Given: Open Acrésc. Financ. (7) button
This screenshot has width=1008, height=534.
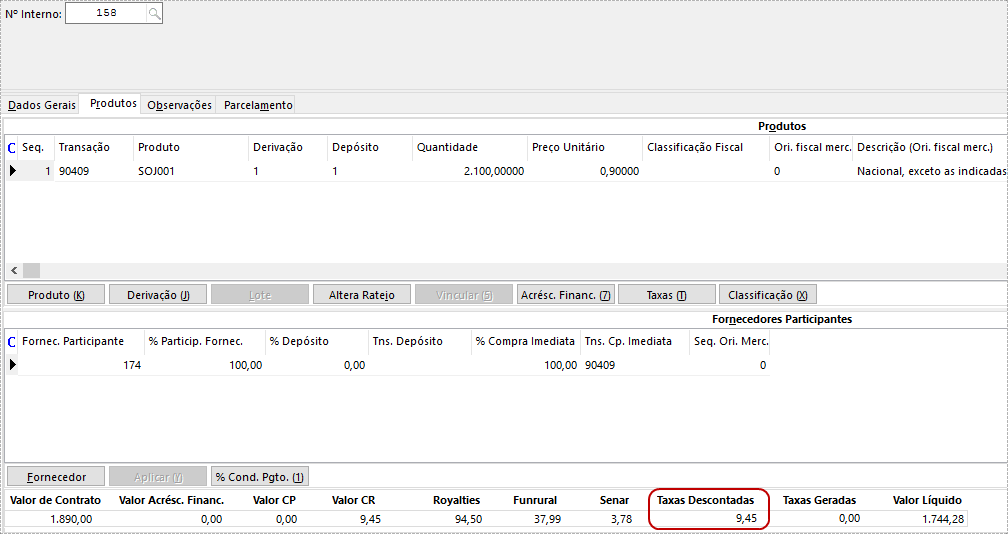Looking at the screenshot, I should [565, 295].
